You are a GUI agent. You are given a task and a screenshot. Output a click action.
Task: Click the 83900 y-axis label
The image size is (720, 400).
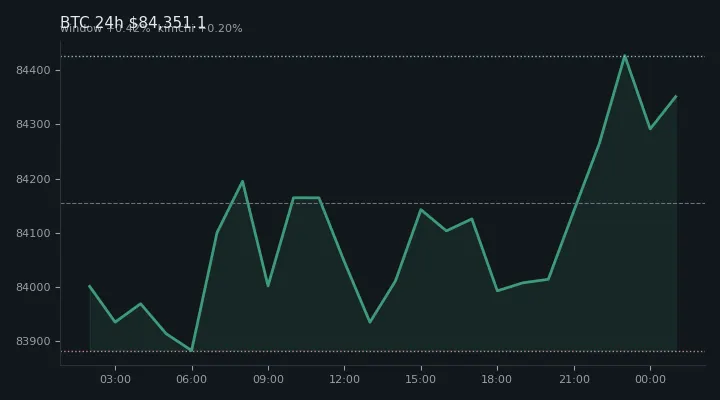pos(33,341)
